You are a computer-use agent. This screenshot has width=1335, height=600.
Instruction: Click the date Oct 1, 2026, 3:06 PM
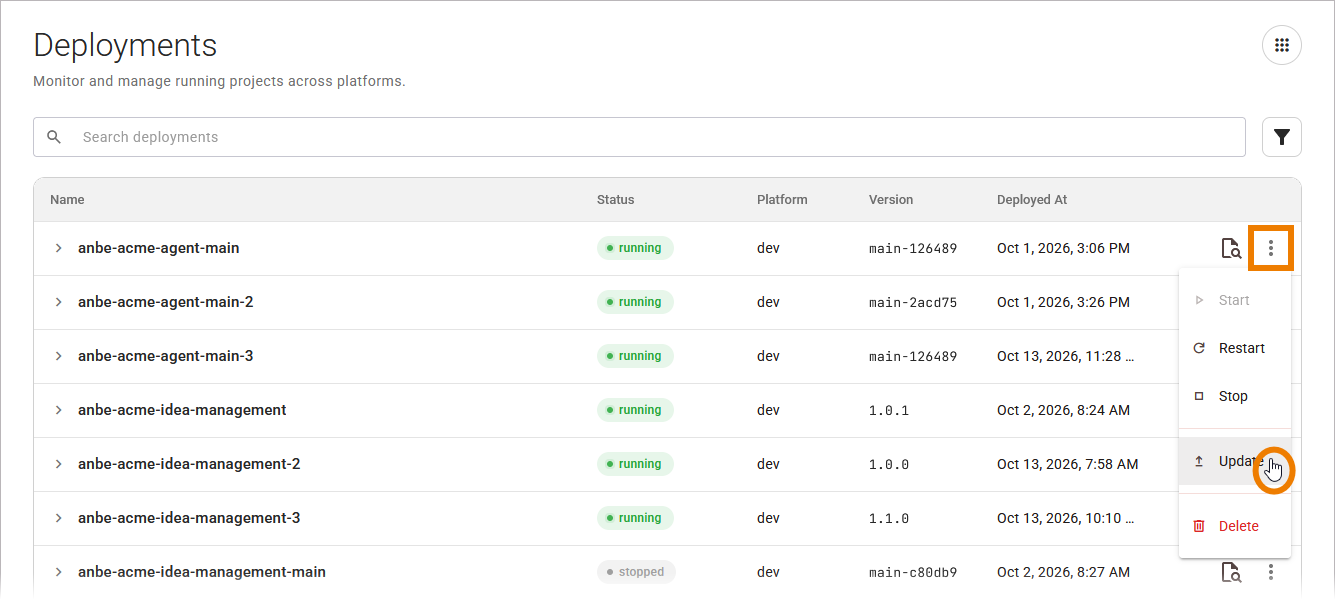pos(1064,248)
